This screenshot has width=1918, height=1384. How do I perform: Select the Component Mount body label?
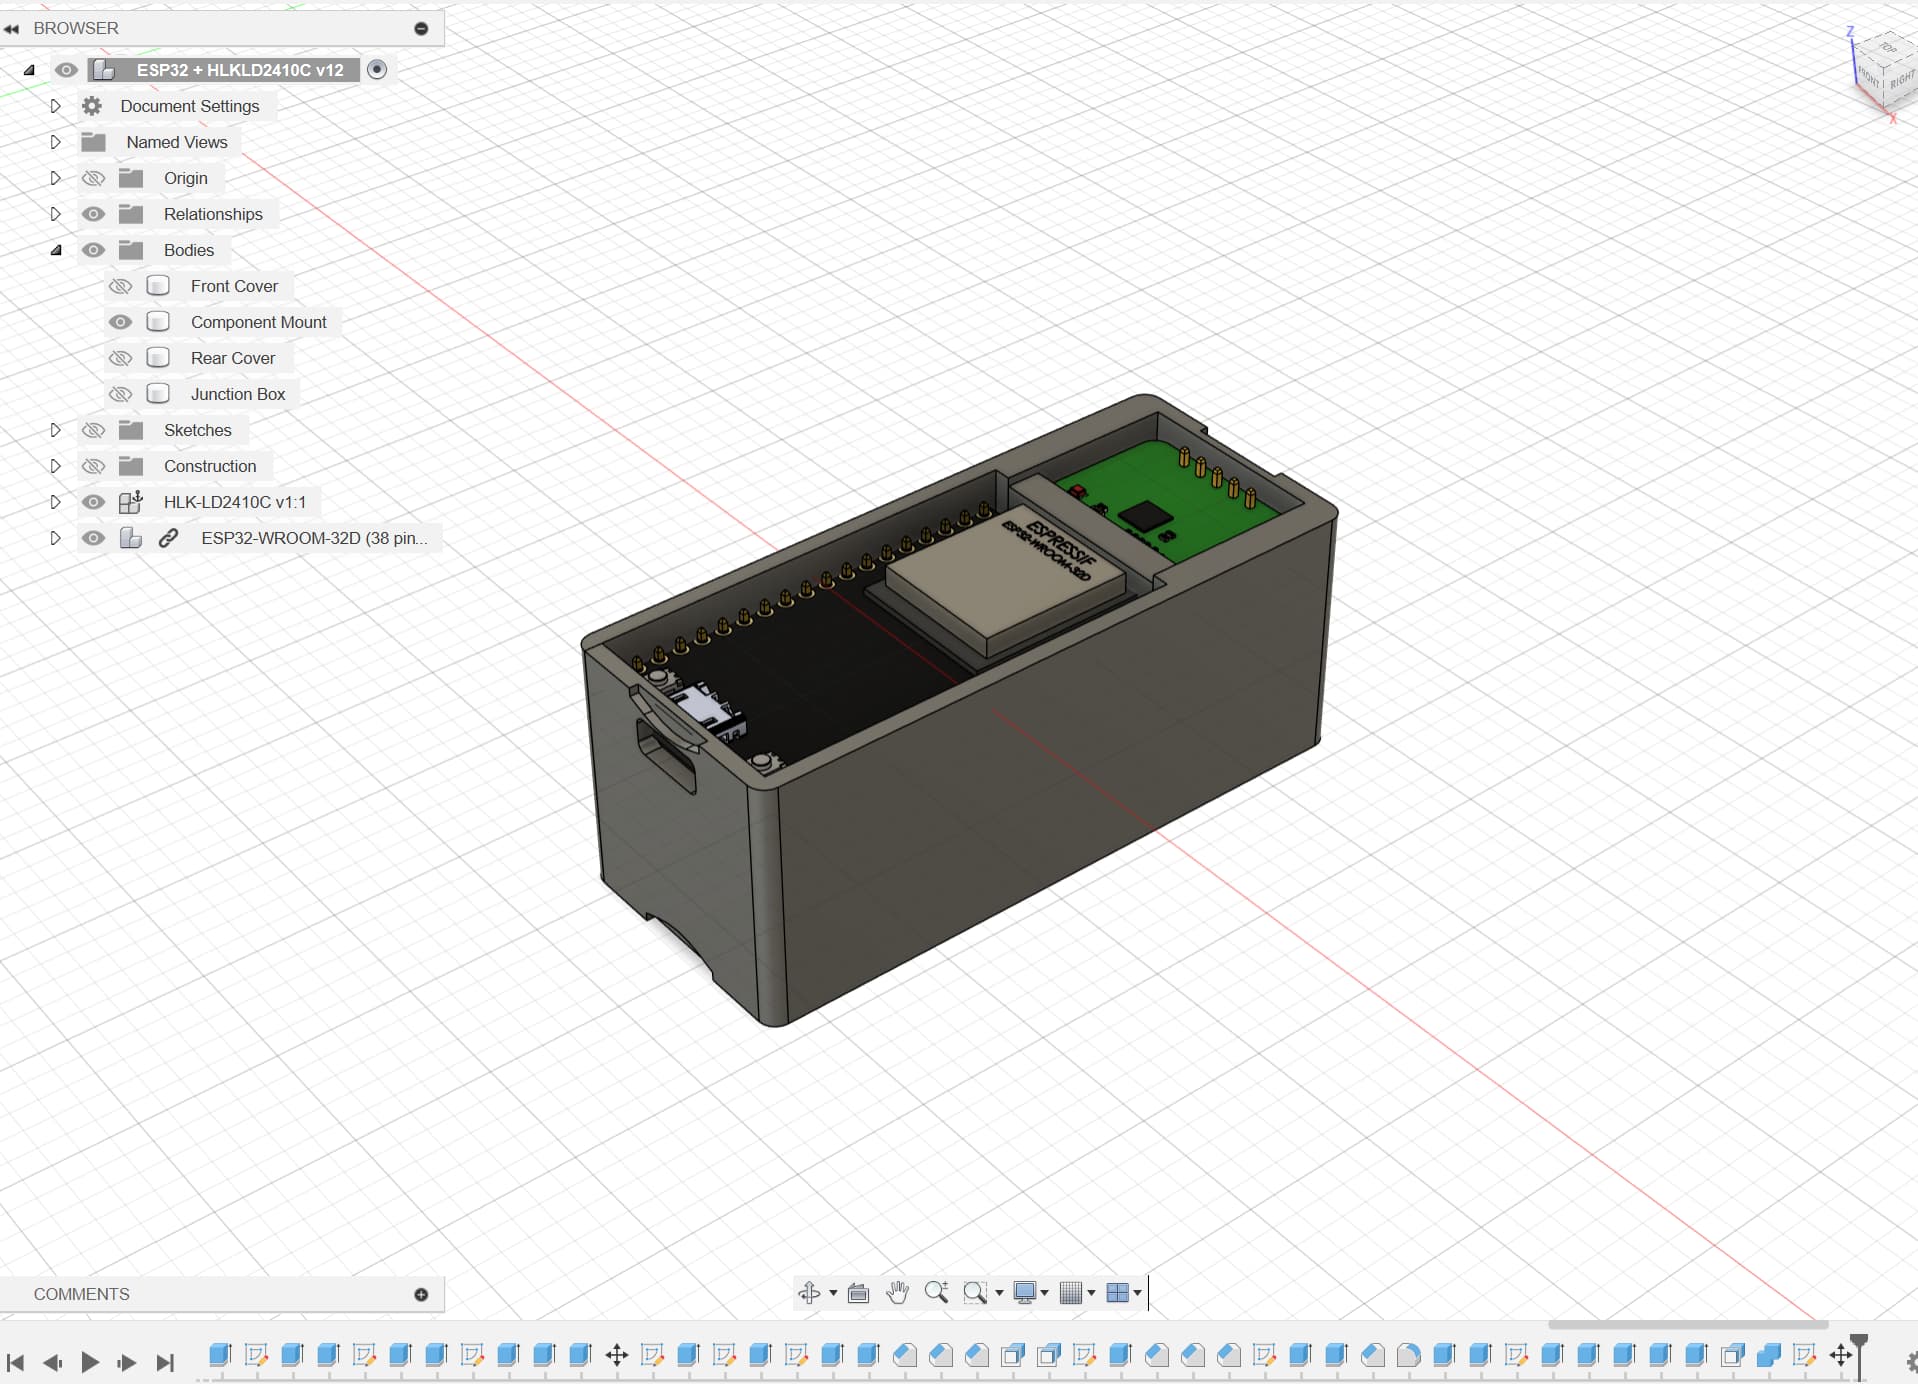(x=259, y=322)
